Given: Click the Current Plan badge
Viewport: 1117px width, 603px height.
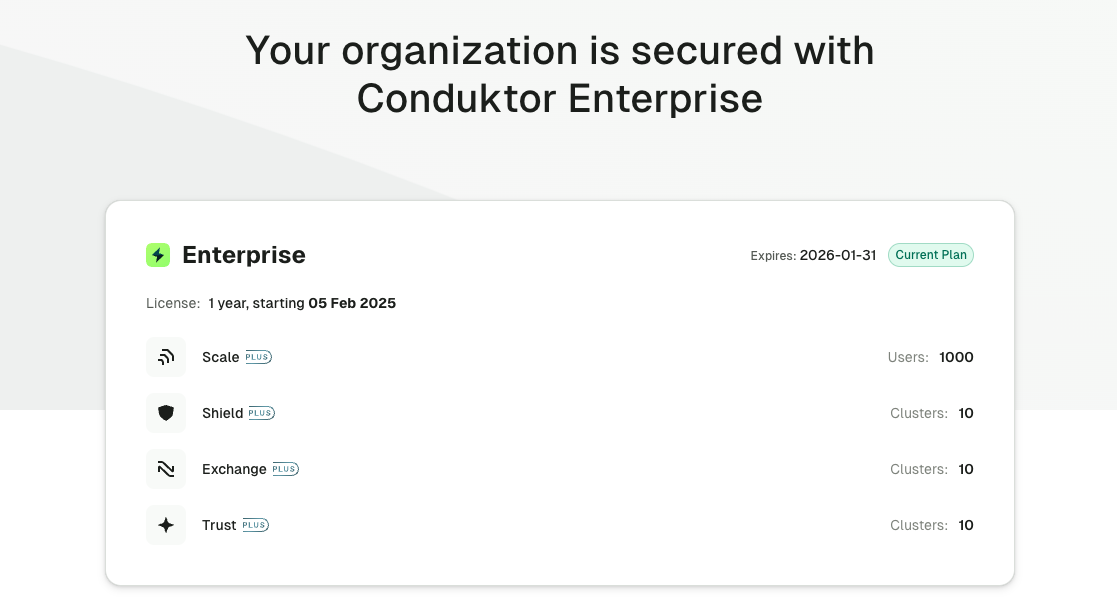Looking at the screenshot, I should 930,255.
